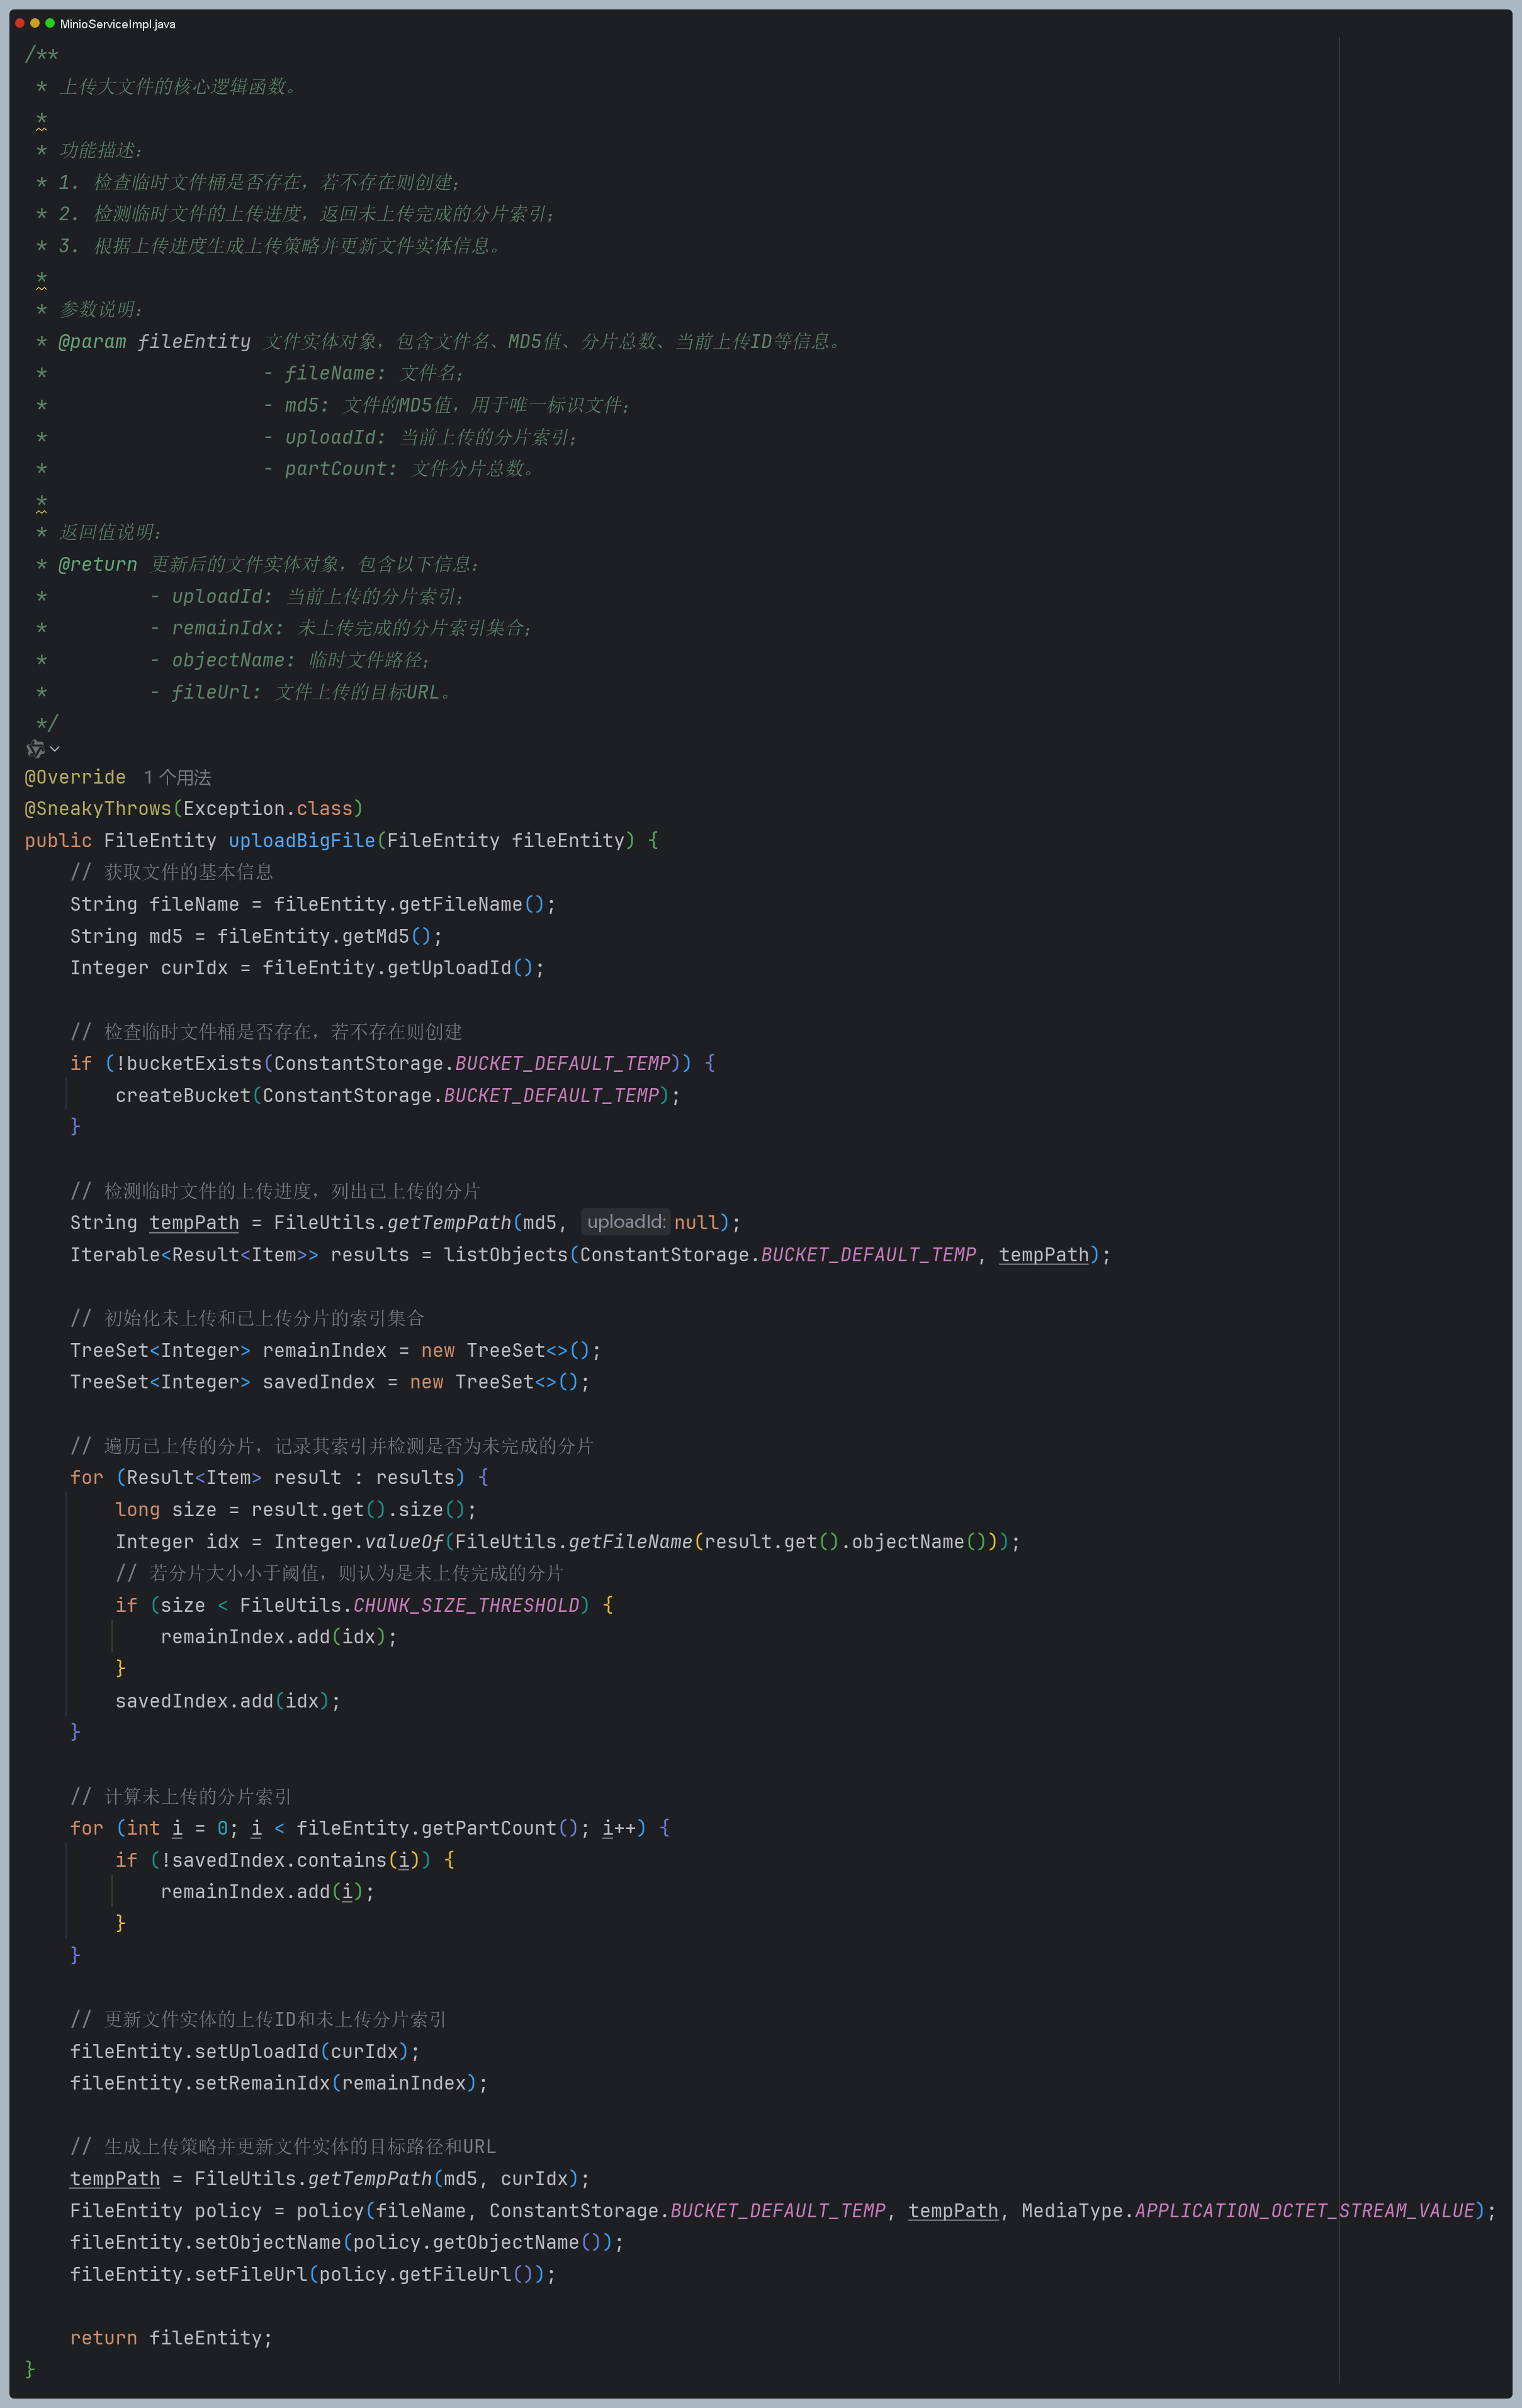Screen dimensions: 1522x2408
Task: Click the @param tag in the Javadoc
Action: [92, 341]
